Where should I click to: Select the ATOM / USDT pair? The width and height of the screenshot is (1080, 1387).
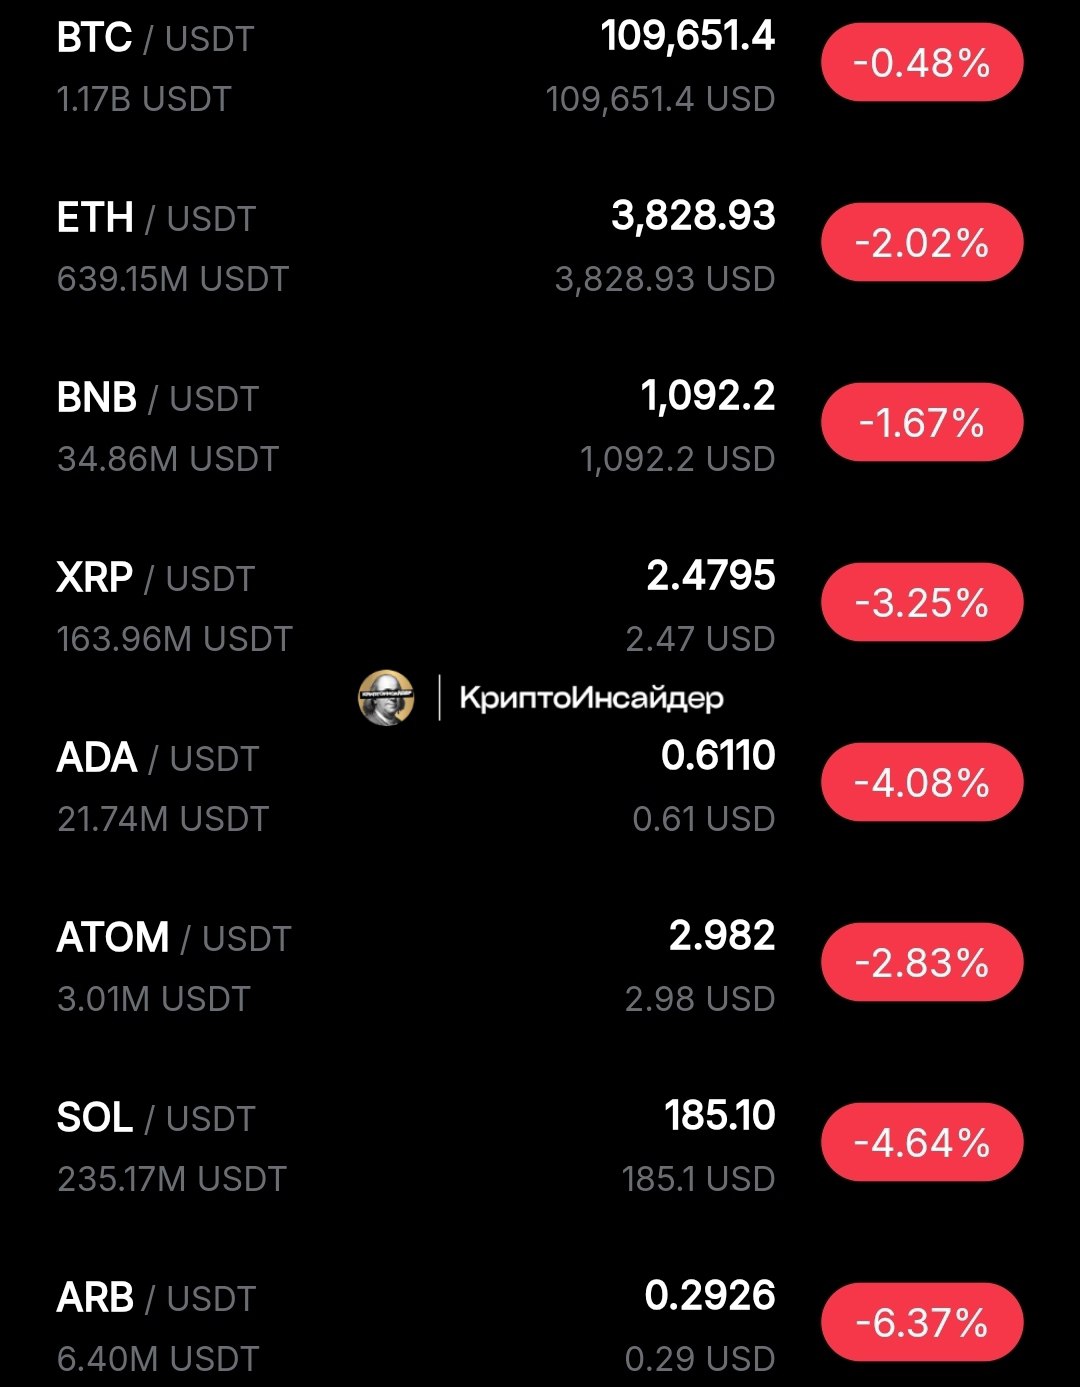[x=173, y=938]
